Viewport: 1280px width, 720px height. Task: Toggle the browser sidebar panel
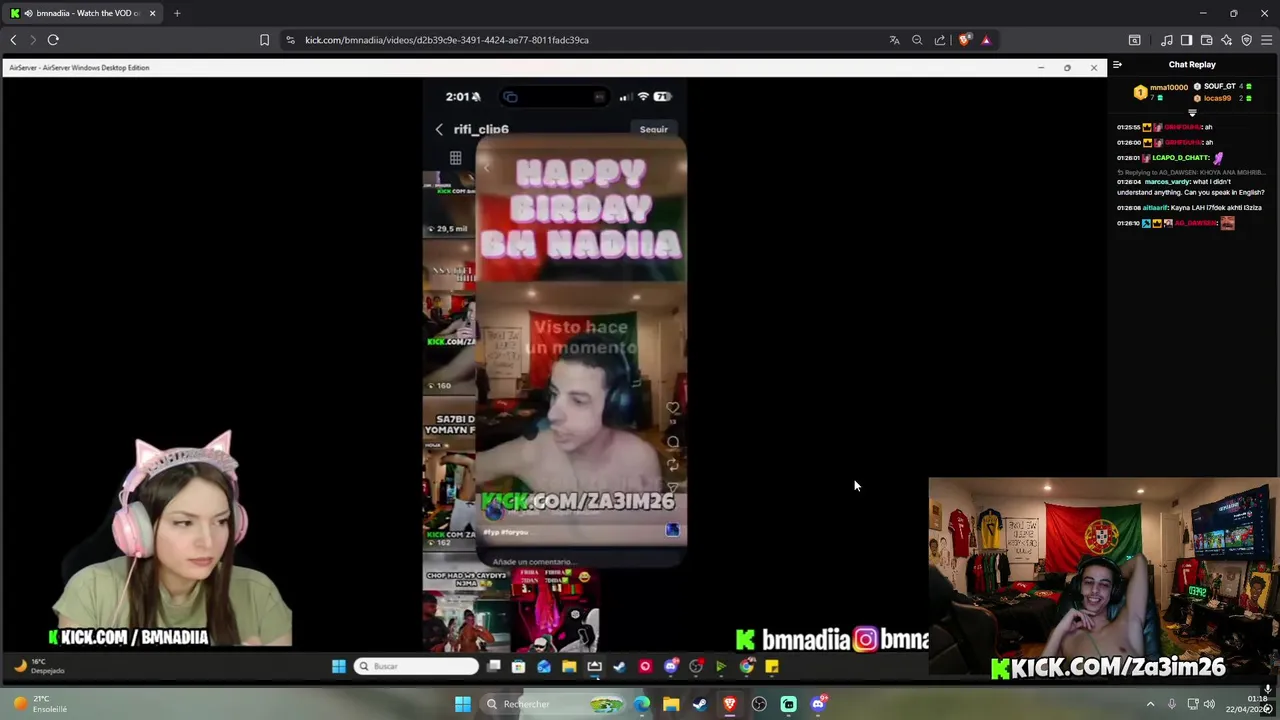[x=1186, y=40]
